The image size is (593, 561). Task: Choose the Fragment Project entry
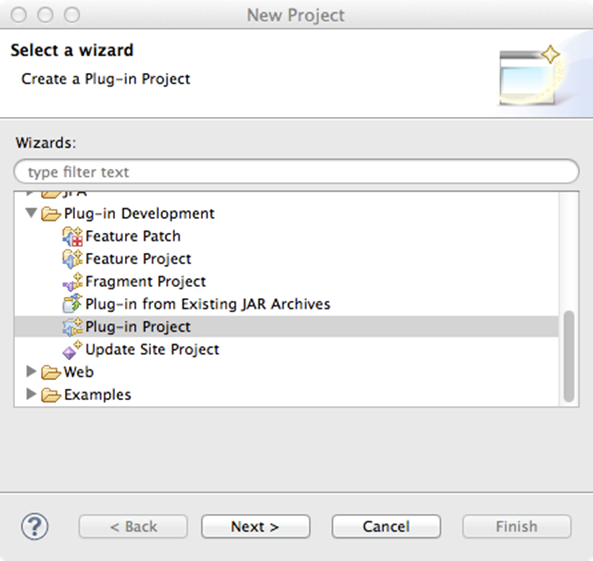145,281
